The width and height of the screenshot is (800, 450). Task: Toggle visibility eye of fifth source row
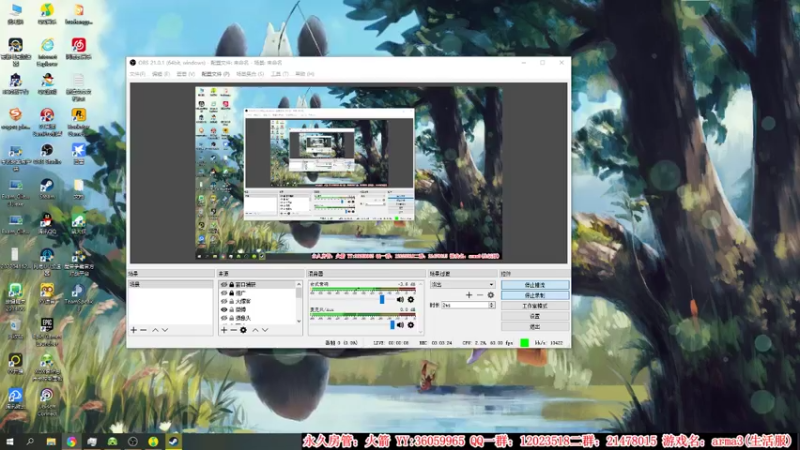tap(224, 318)
